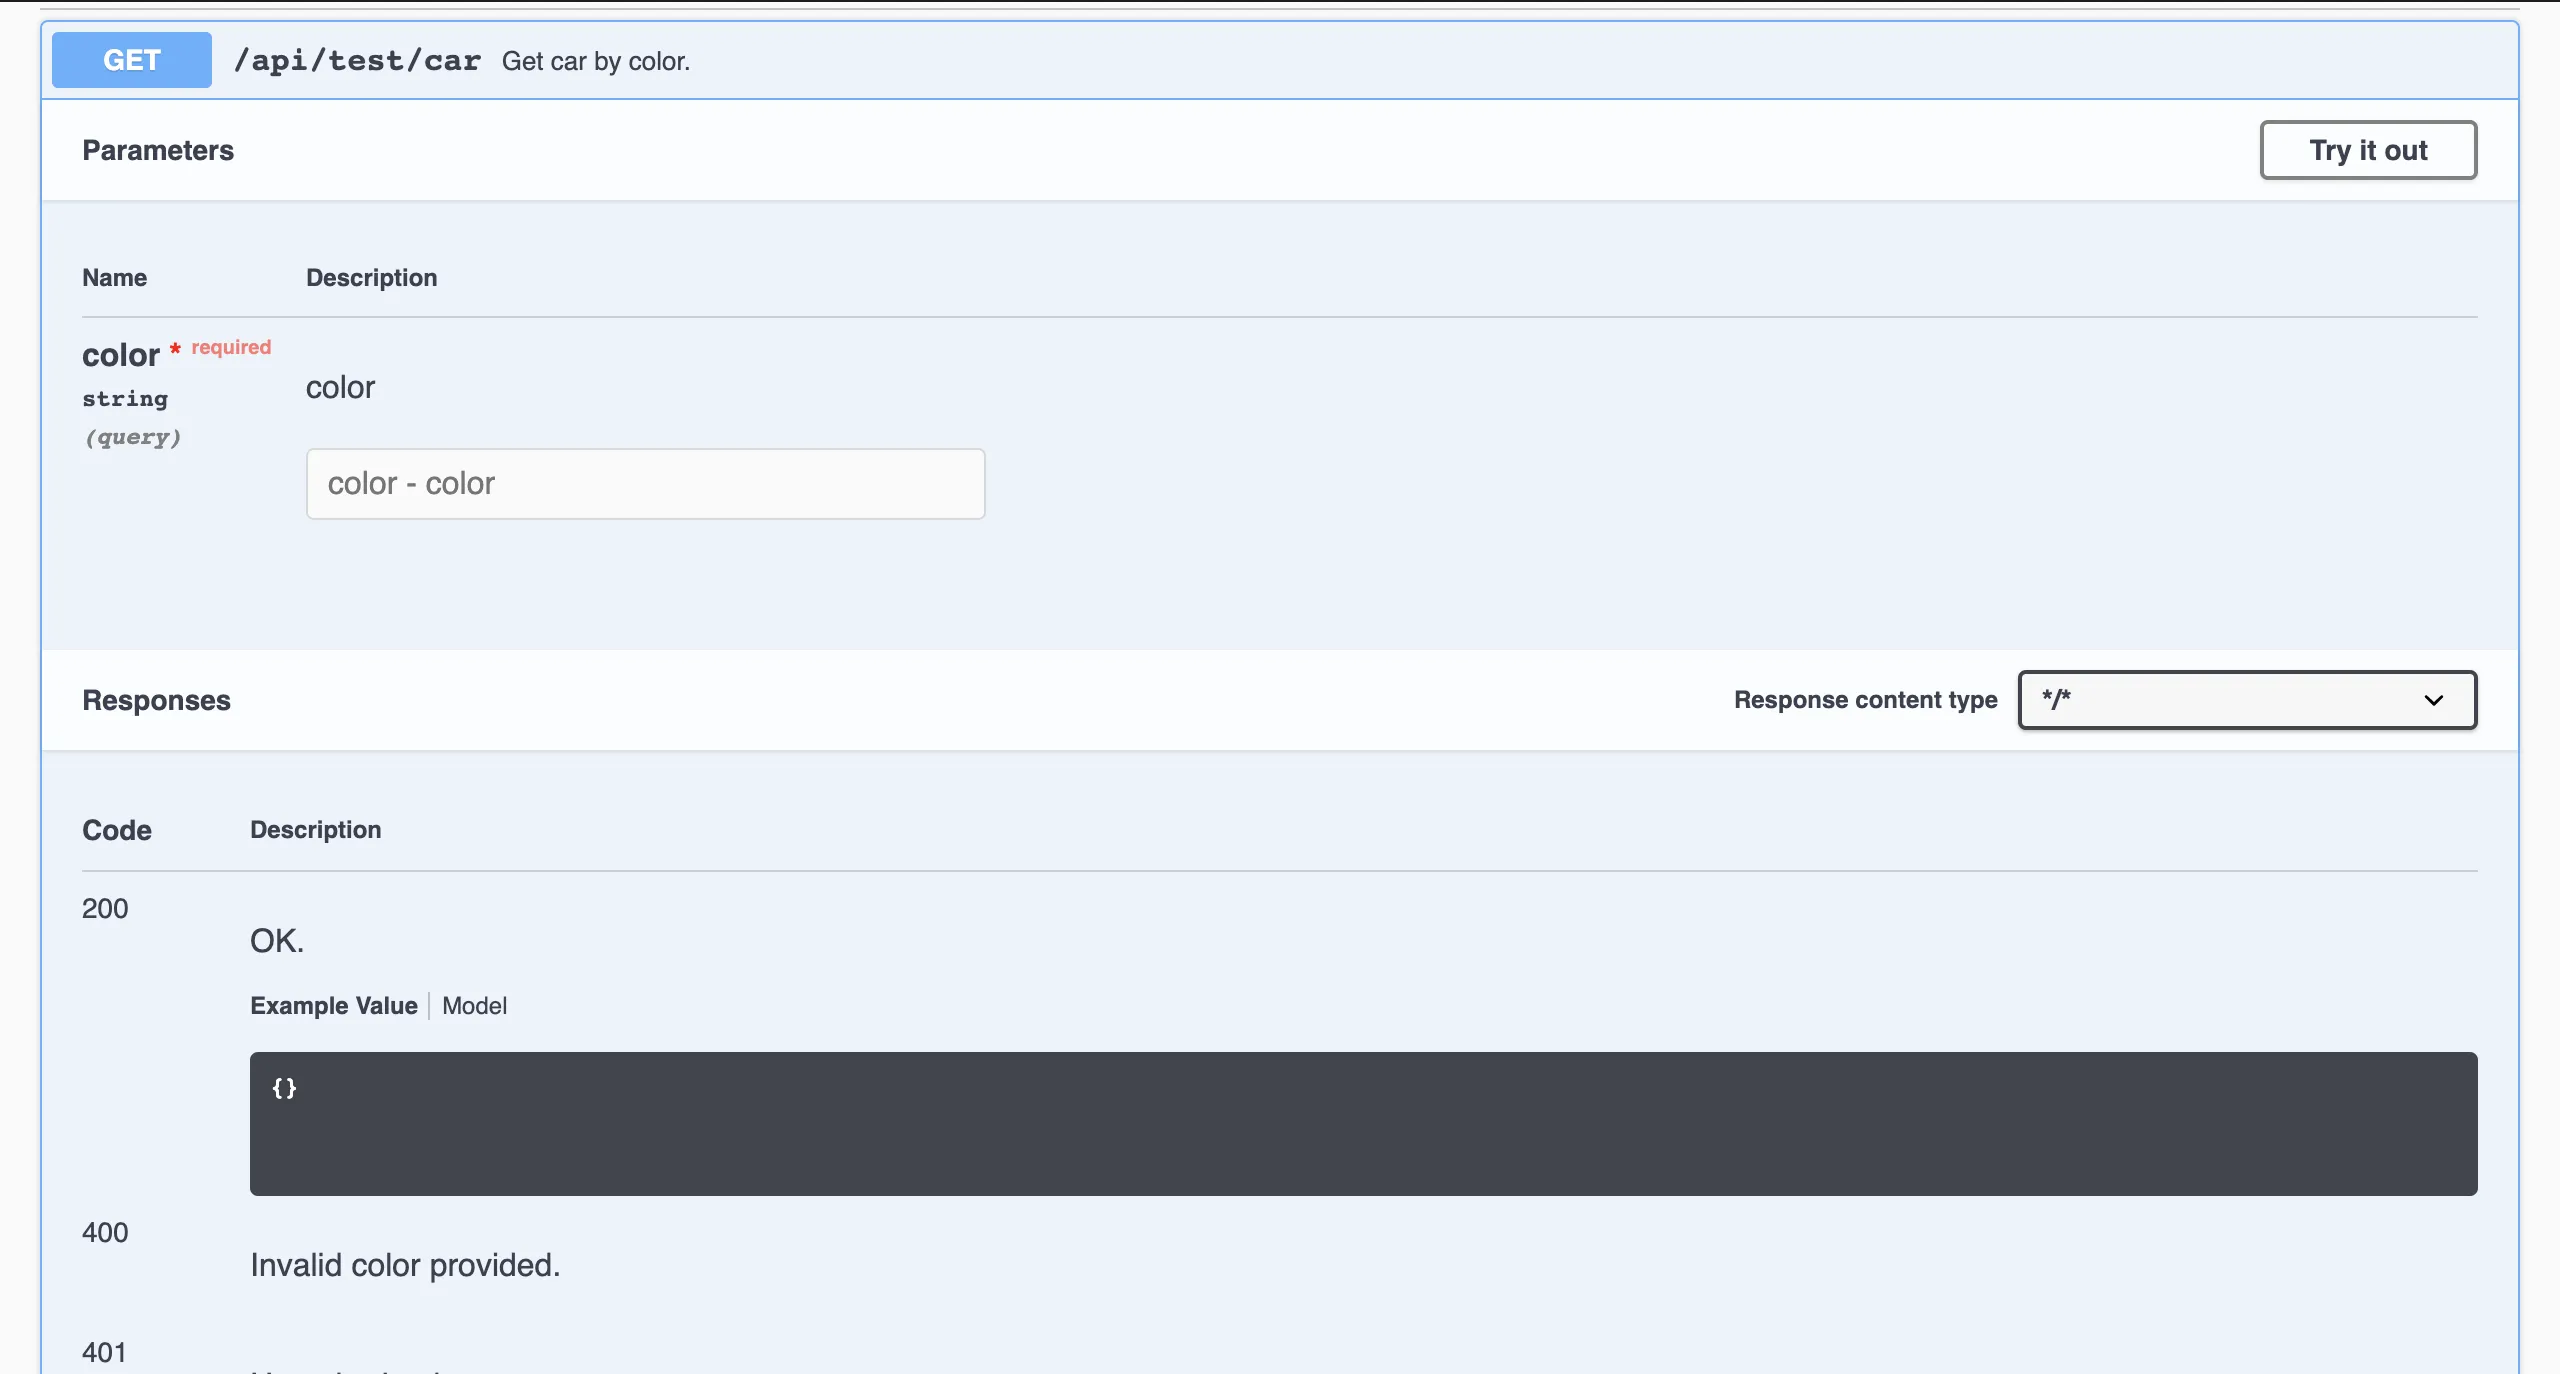This screenshot has width=2560, height=1374.
Task: Click the Responses section heading
Action: pos(156,700)
